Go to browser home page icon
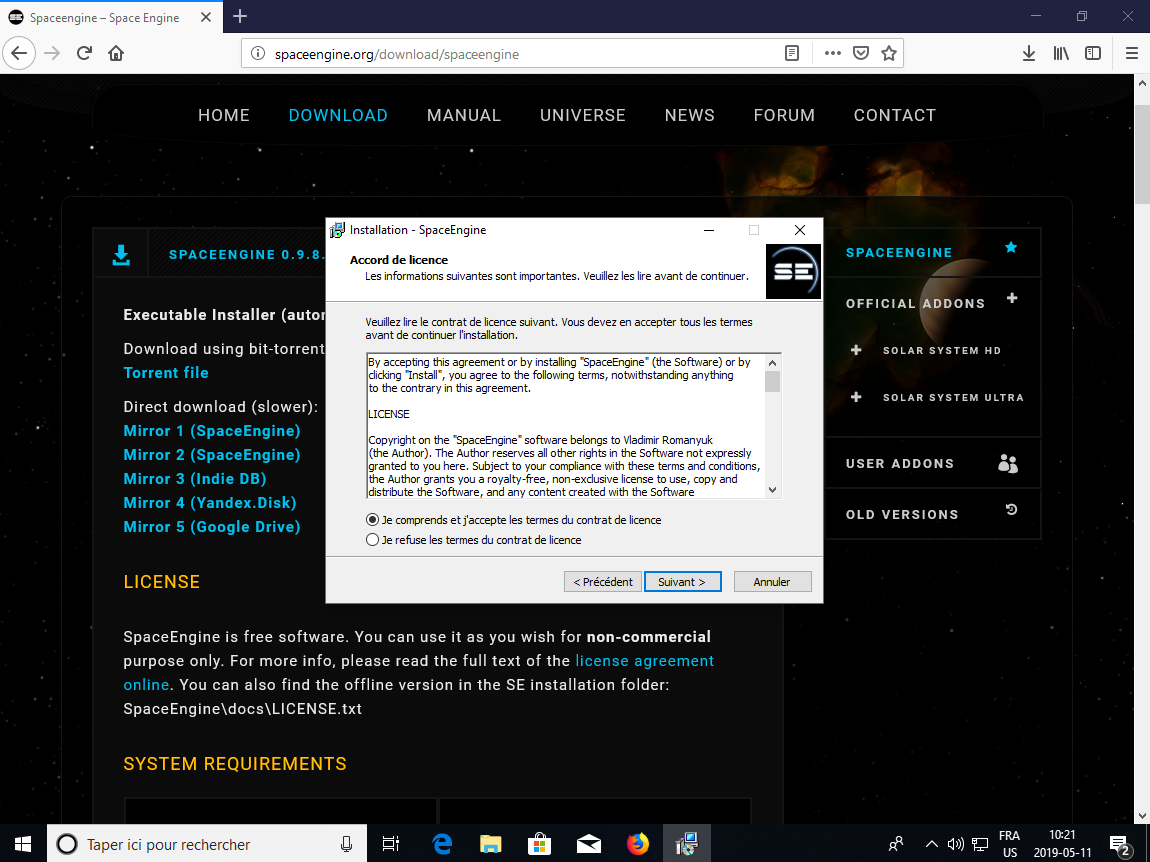 (x=116, y=53)
